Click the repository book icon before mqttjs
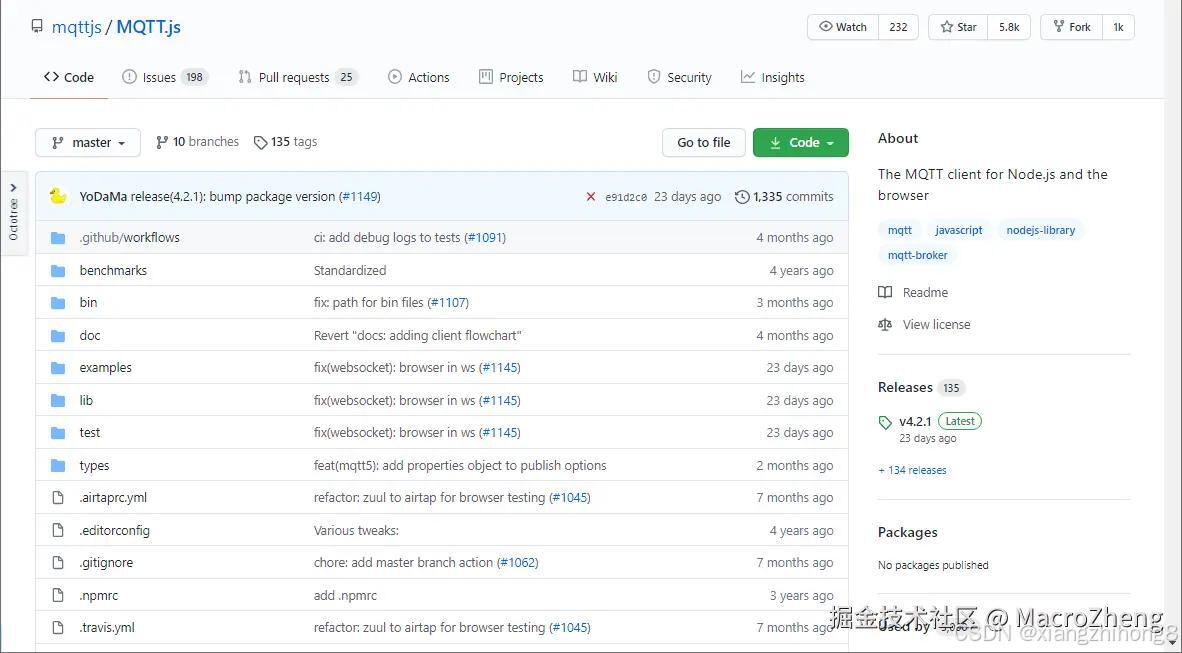This screenshot has width=1182, height=653. point(37,26)
